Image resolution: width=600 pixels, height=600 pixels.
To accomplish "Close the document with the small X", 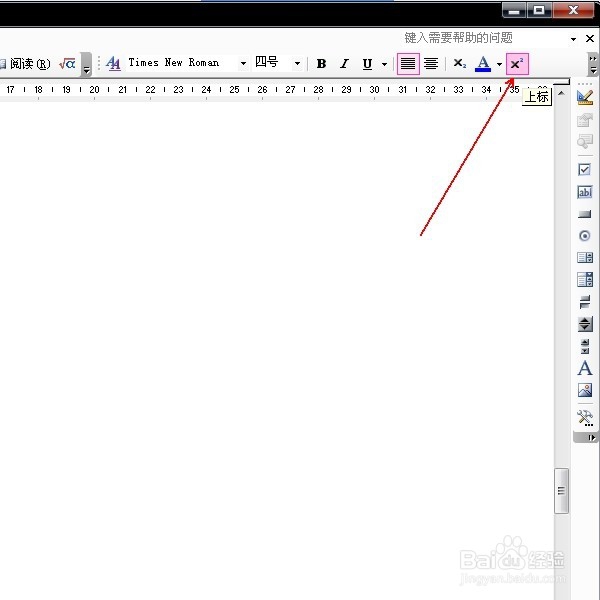I will point(590,38).
